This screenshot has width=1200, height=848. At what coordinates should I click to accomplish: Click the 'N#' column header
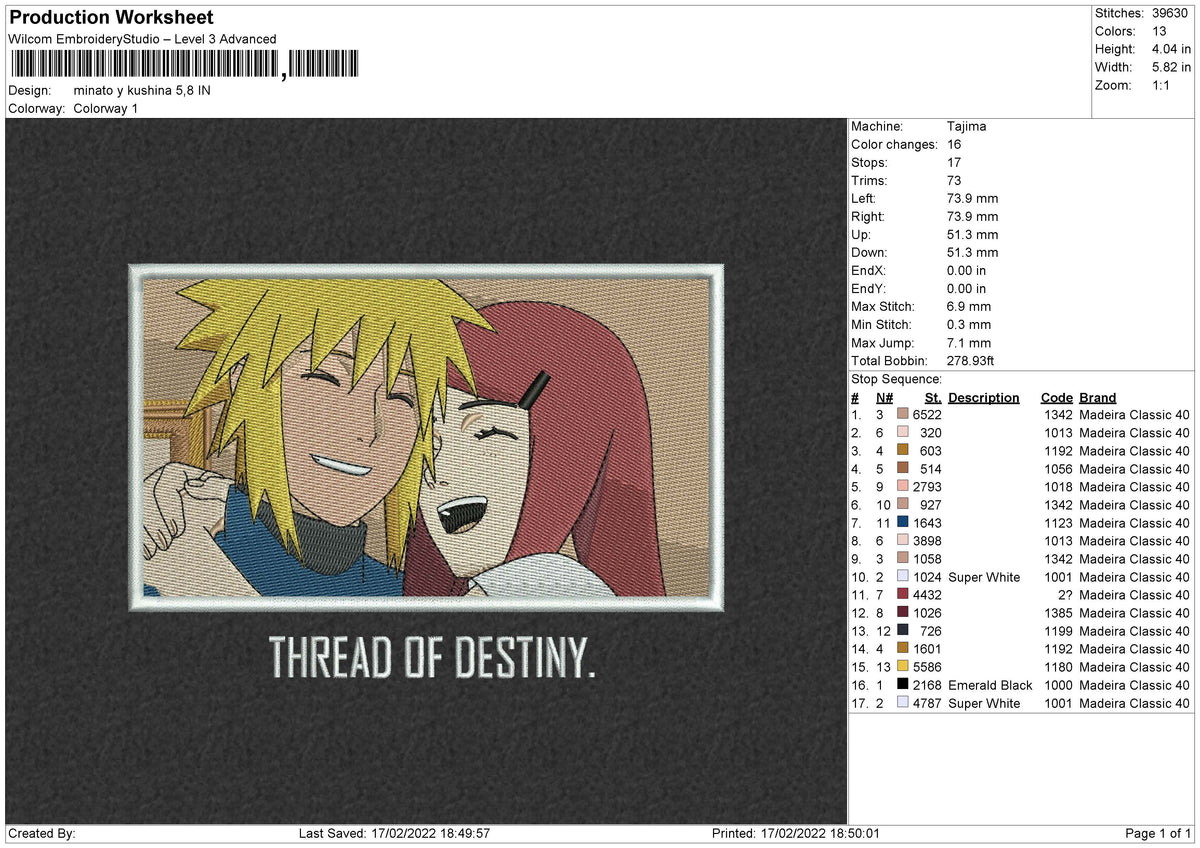click(884, 397)
